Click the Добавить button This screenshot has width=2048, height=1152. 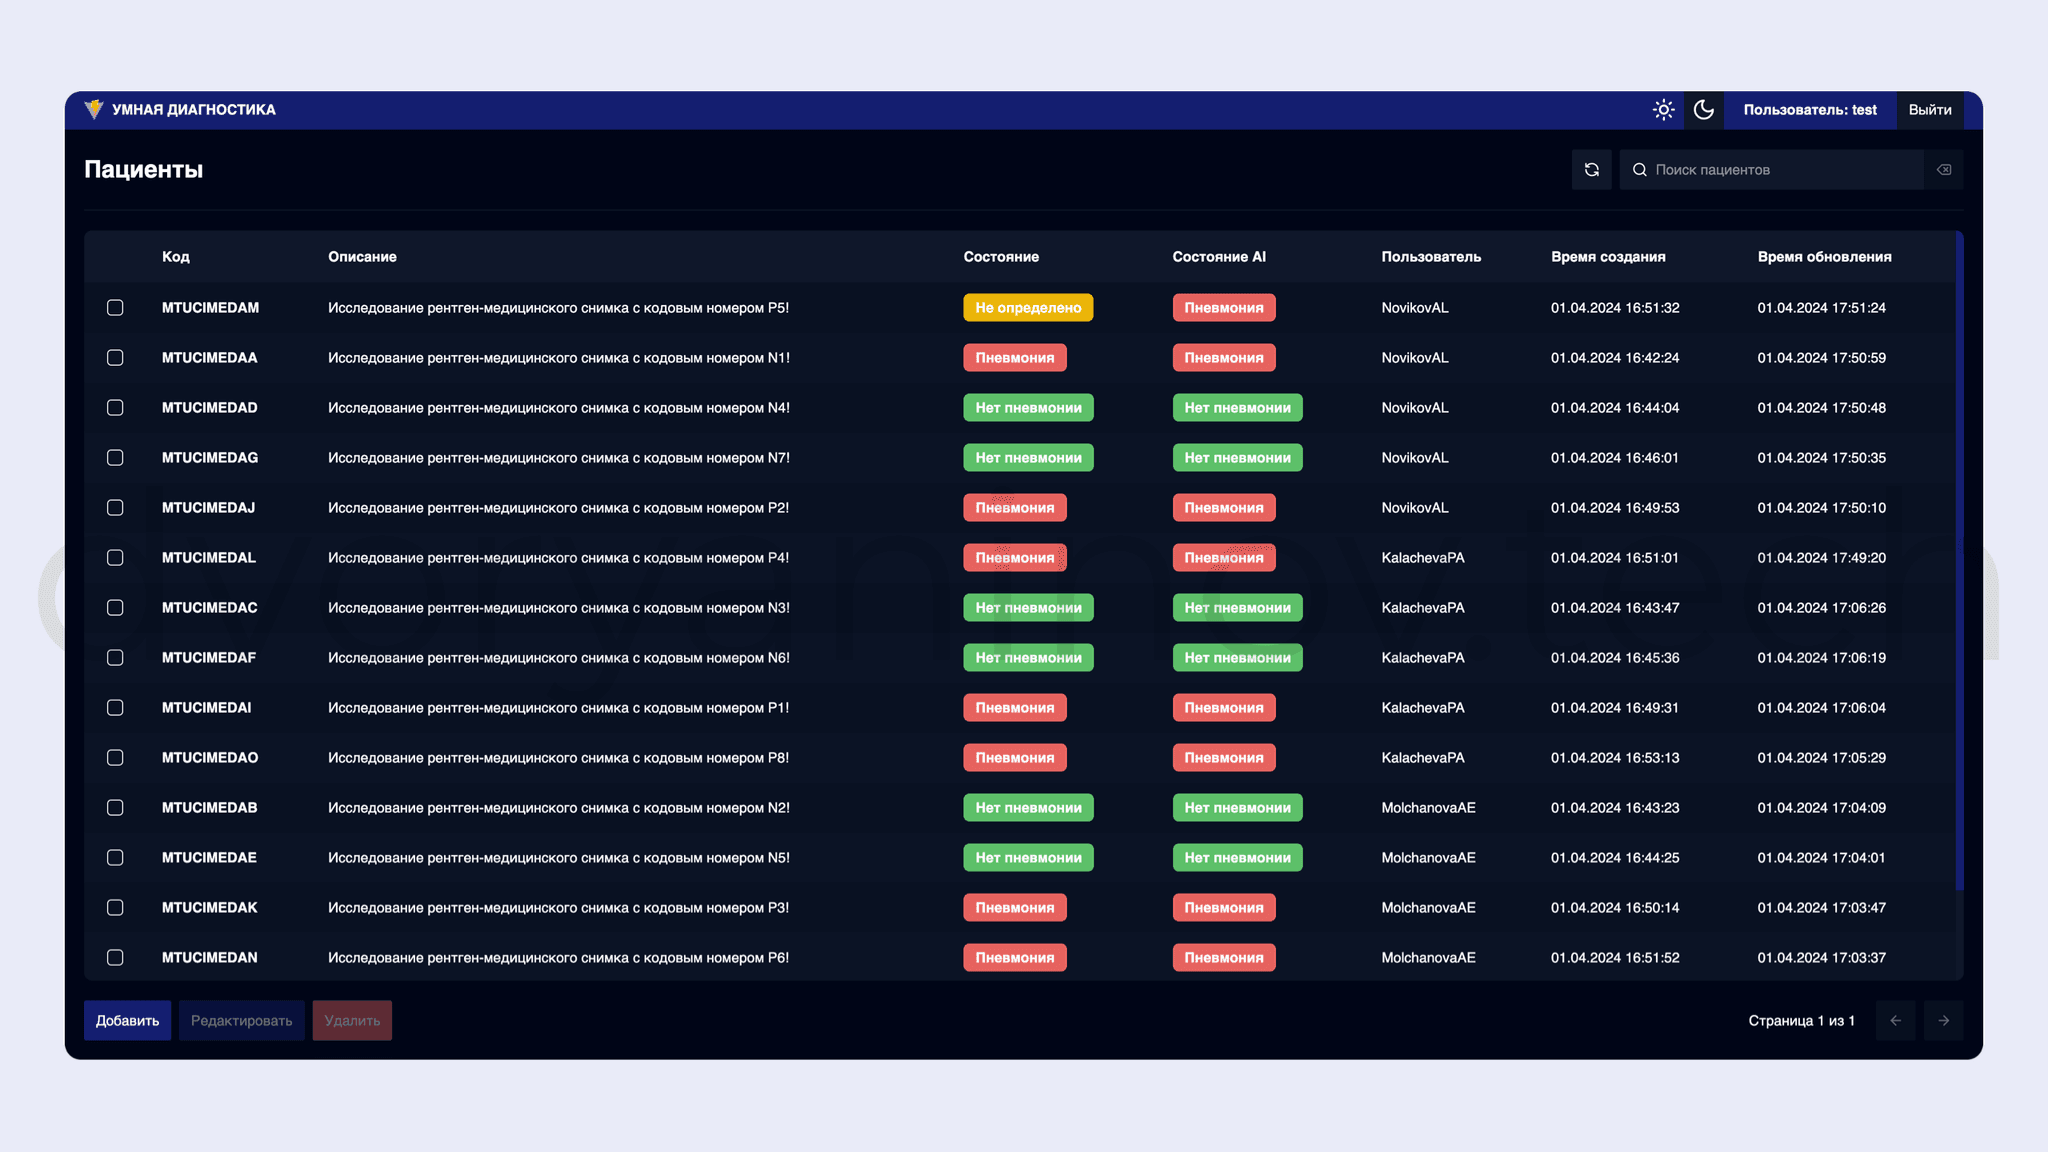127,1021
